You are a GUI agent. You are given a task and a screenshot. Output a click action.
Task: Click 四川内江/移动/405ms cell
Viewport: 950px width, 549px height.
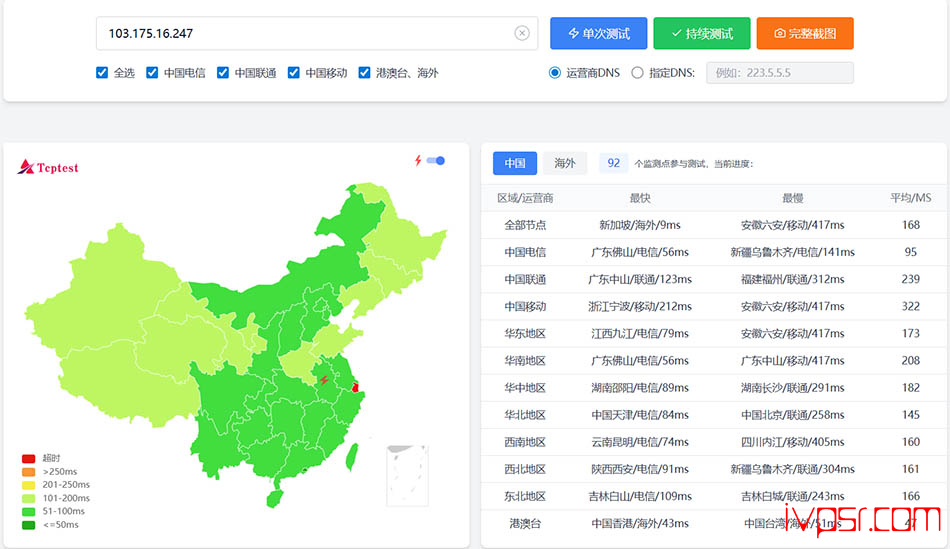pyautogui.click(x=792, y=442)
